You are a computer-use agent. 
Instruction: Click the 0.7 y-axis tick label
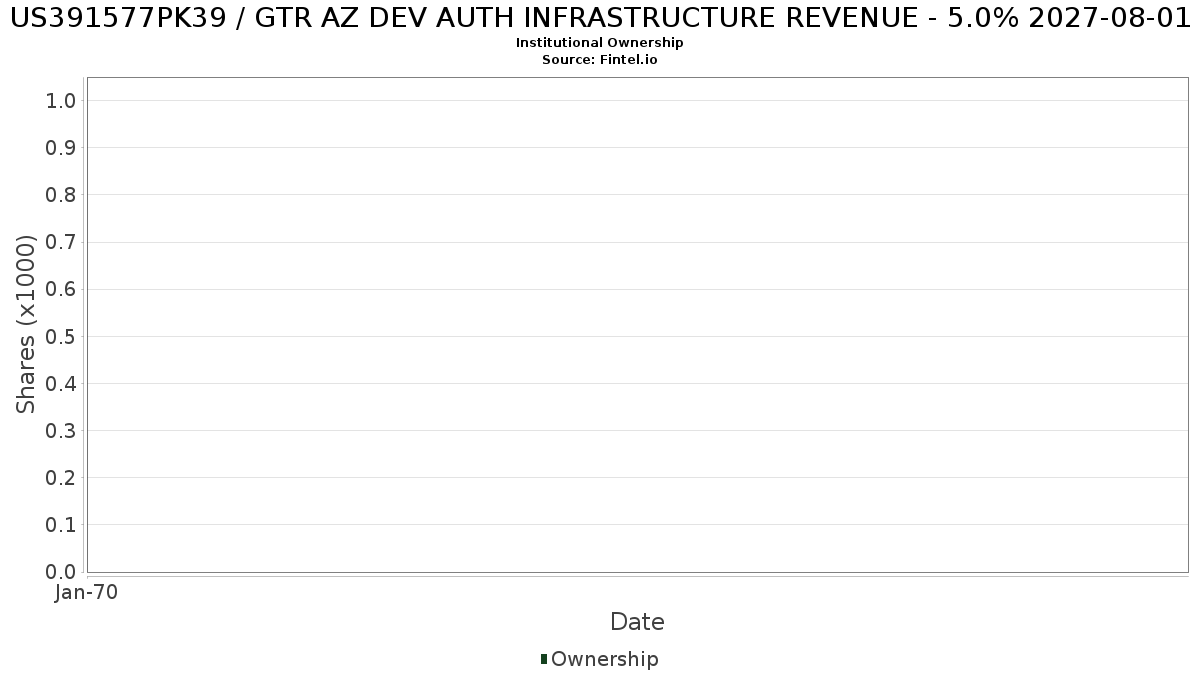click(61, 242)
